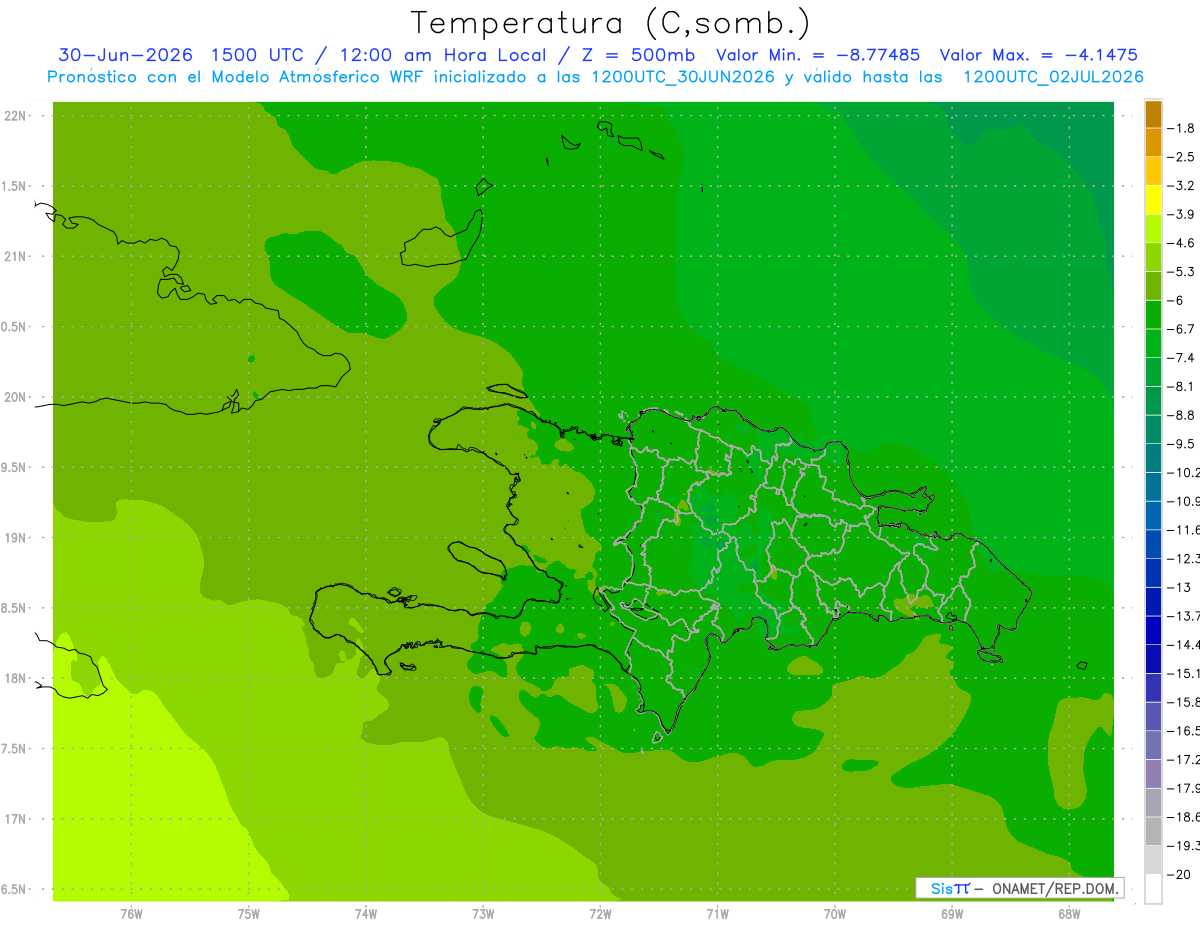Click the "72W" longitude label
The image size is (1200, 927).
(600, 914)
